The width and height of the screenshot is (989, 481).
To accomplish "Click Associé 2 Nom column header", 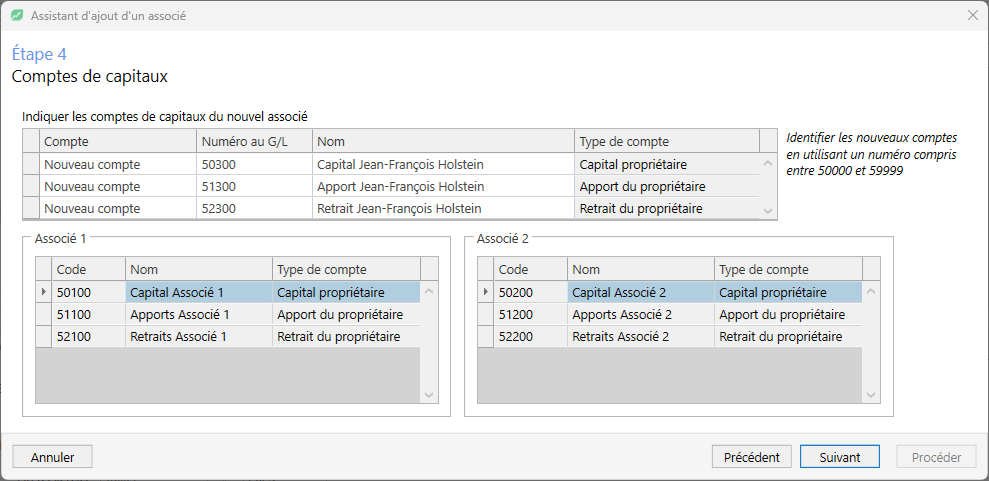I will 641,269.
